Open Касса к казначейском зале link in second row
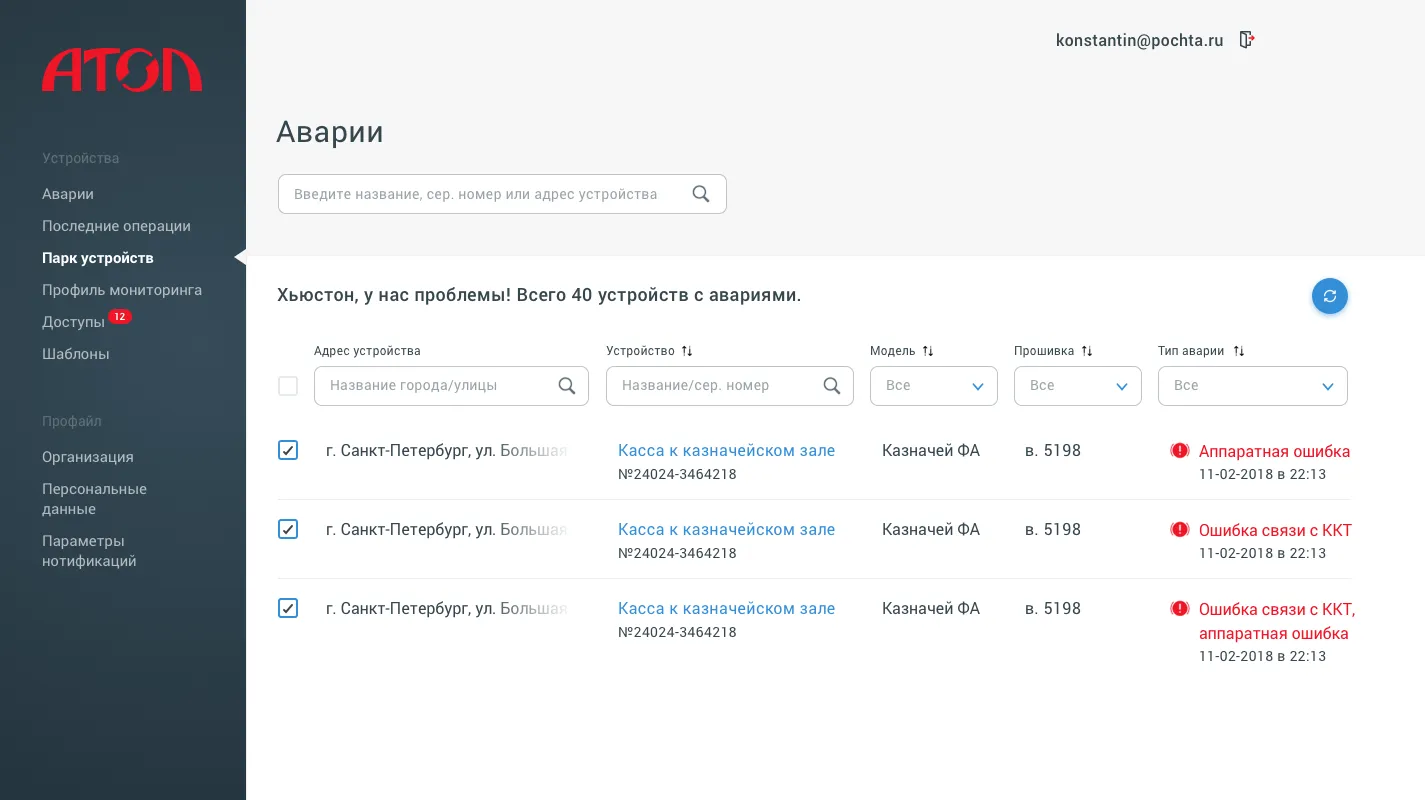The width and height of the screenshot is (1425, 800). coord(726,530)
